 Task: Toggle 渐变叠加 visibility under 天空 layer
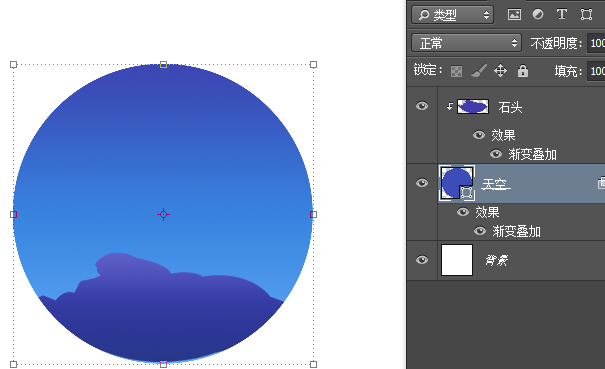[x=480, y=231]
